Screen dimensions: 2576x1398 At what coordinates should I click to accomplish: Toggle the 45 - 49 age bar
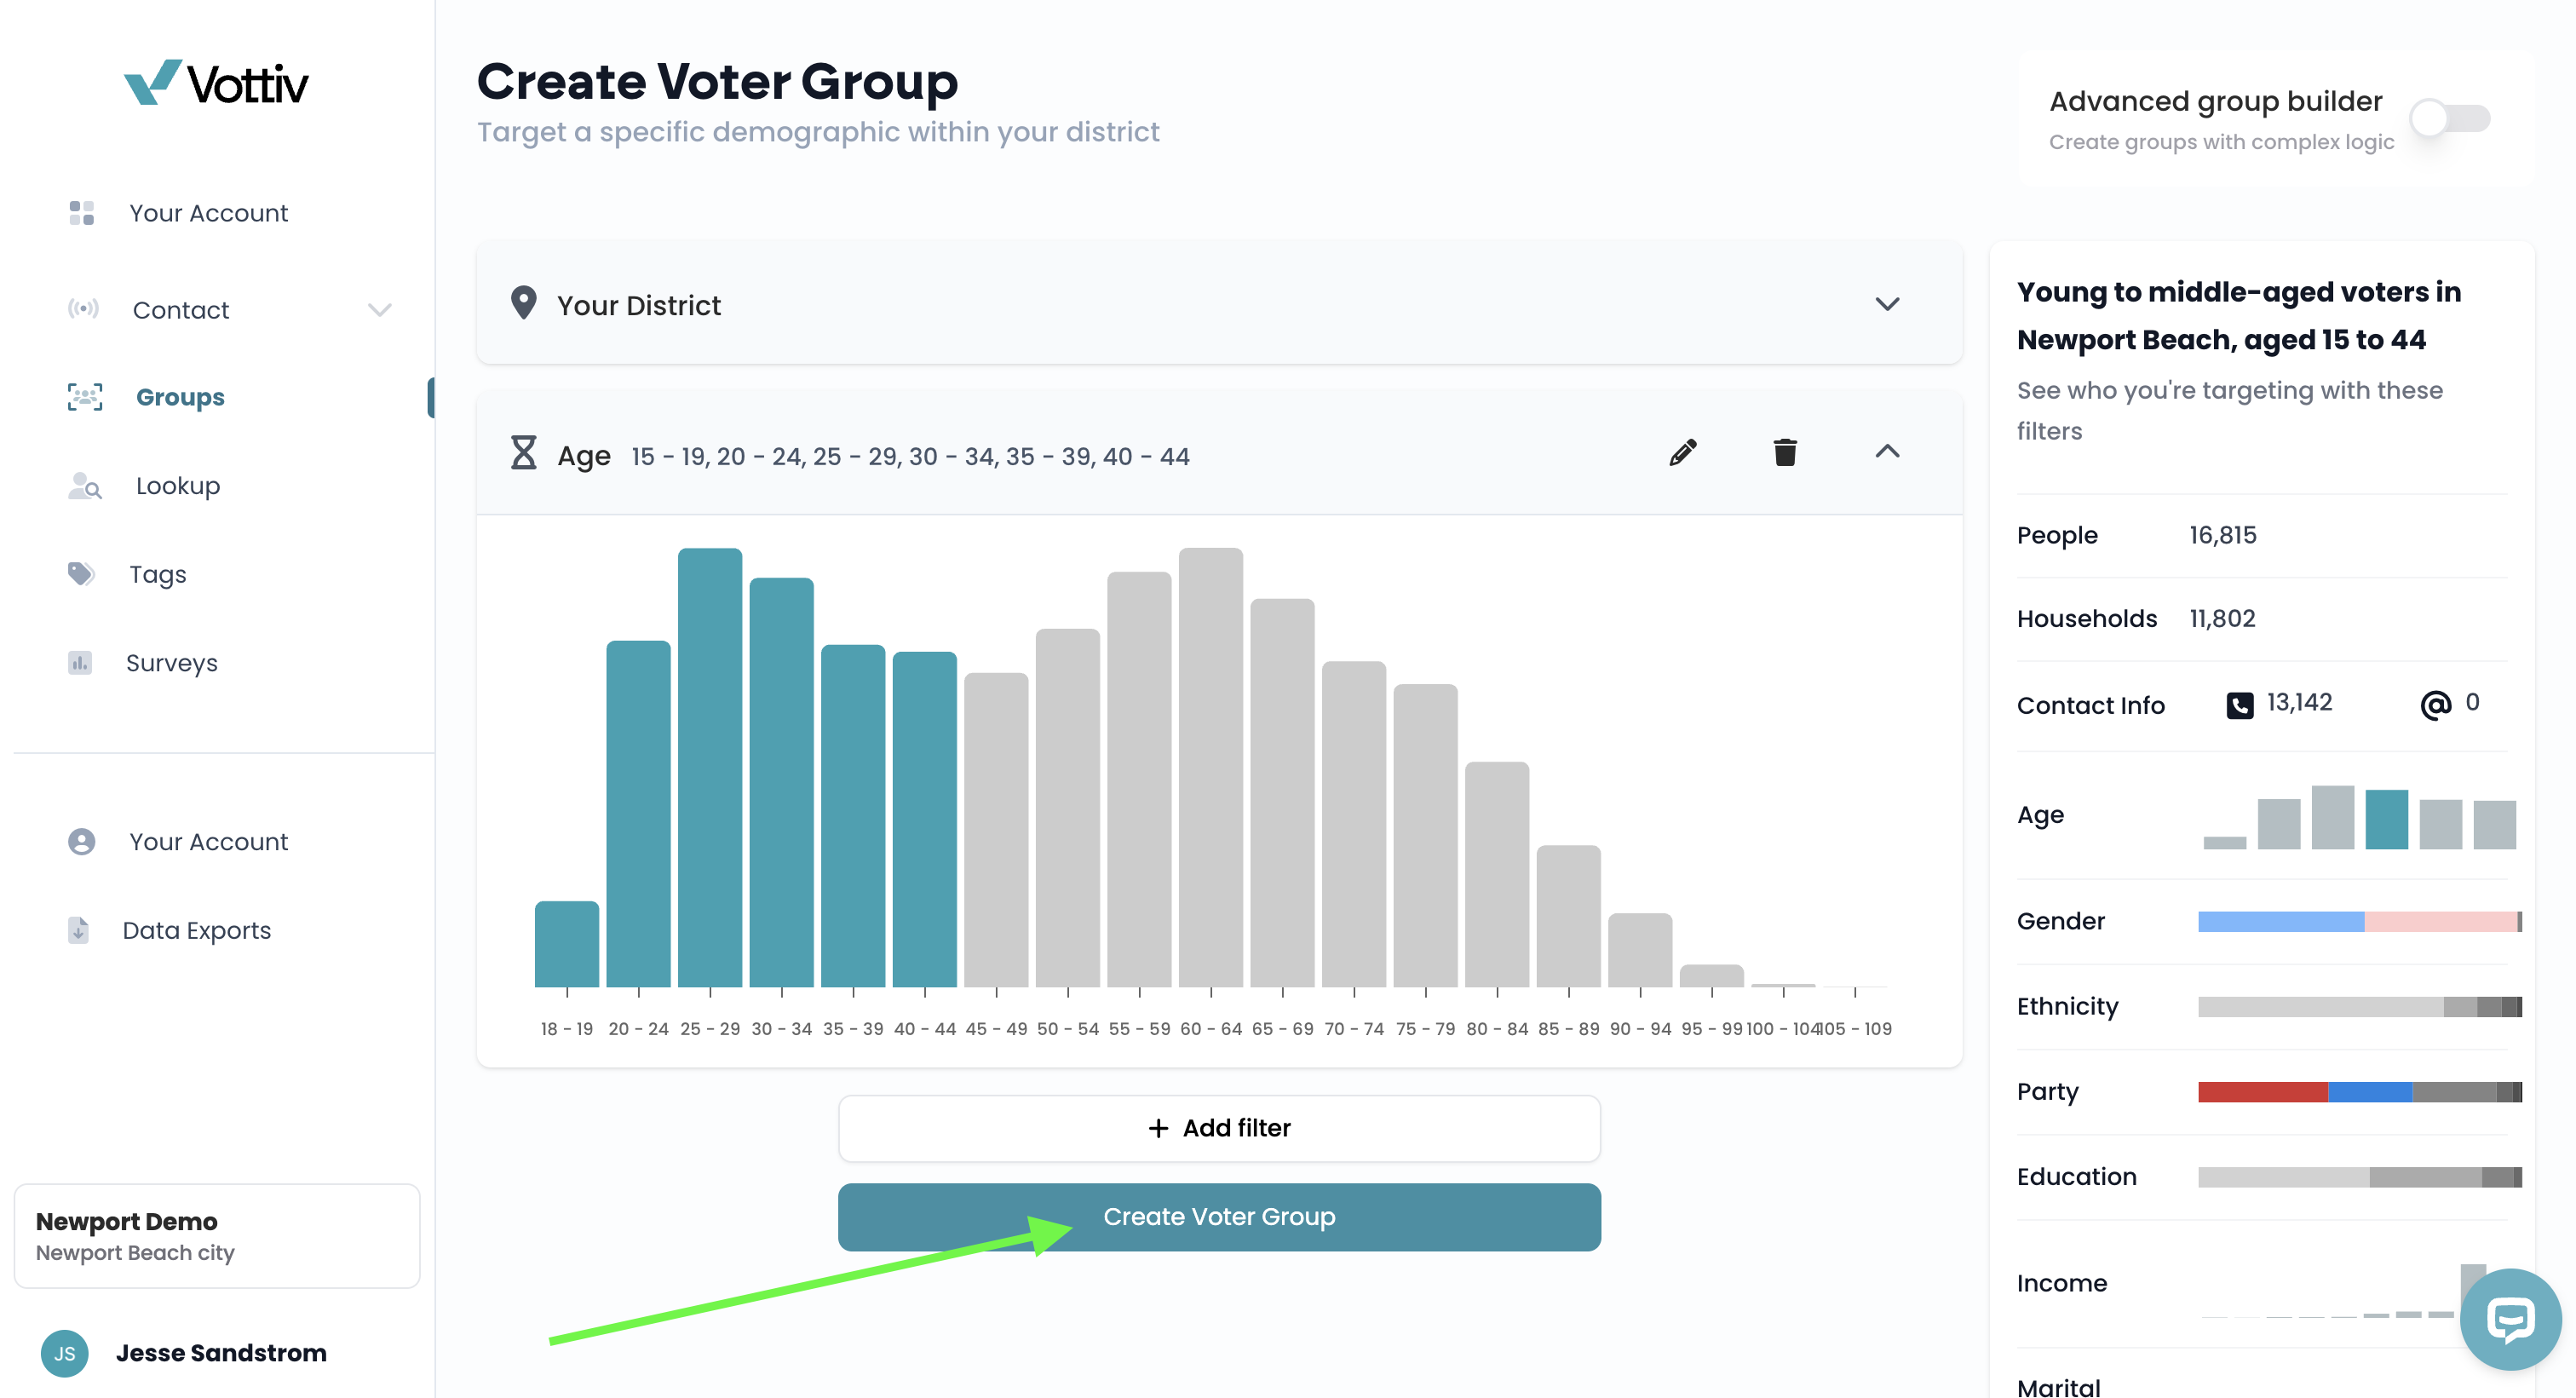996,830
